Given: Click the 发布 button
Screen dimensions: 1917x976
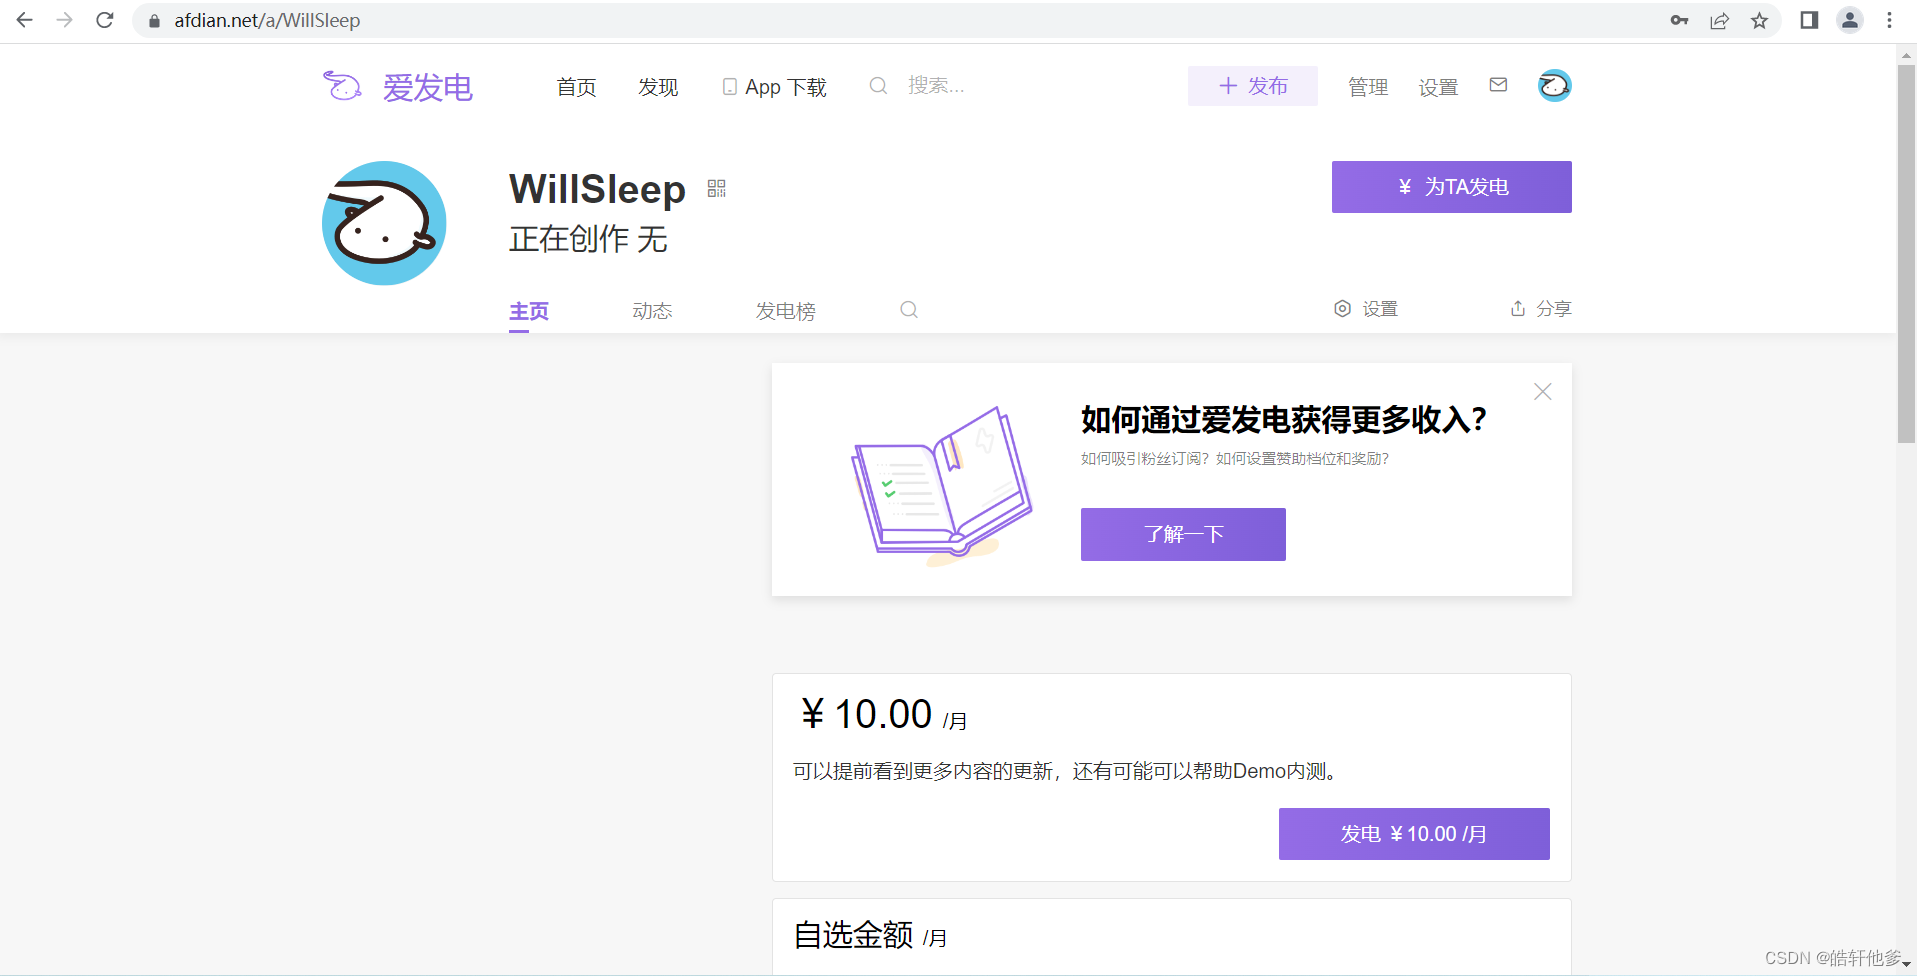Looking at the screenshot, I should [1253, 86].
